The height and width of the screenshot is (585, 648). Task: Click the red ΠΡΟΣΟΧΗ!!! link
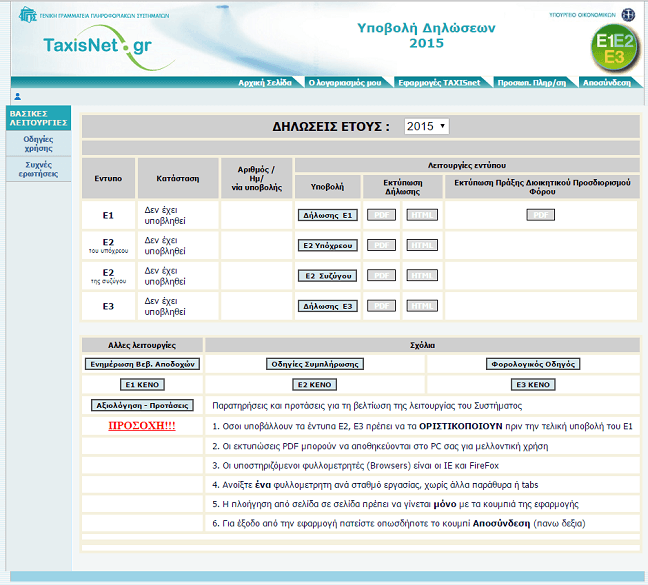142,426
